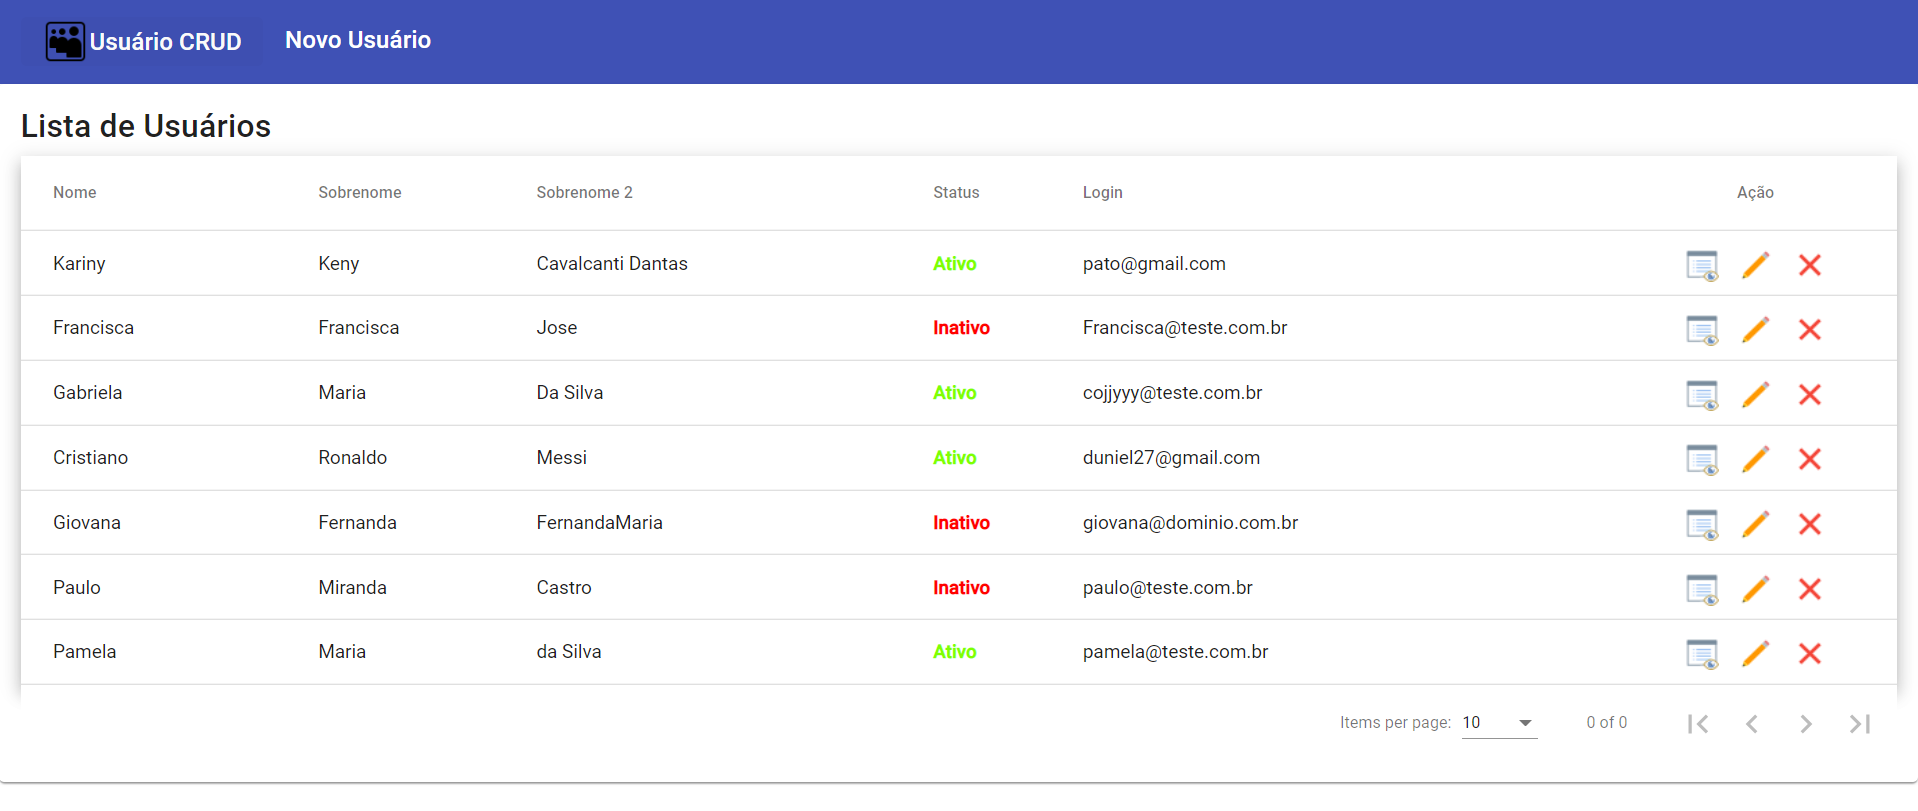Open the Novo Usuário menu link
Image resolution: width=1918 pixels, height=811 pixels.
(358, 40)
